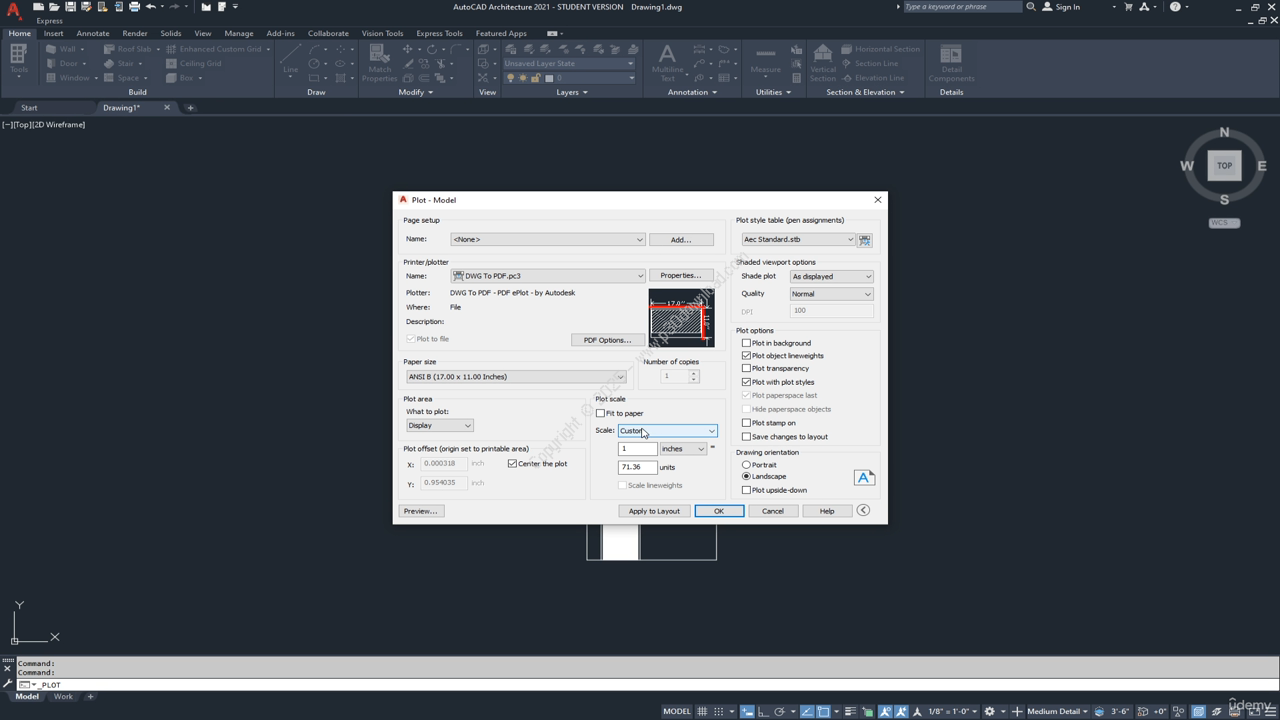The image size is (1280, 720).
Task: Toggle the grid display icon in status bar
Action: (x=702, y=711)
